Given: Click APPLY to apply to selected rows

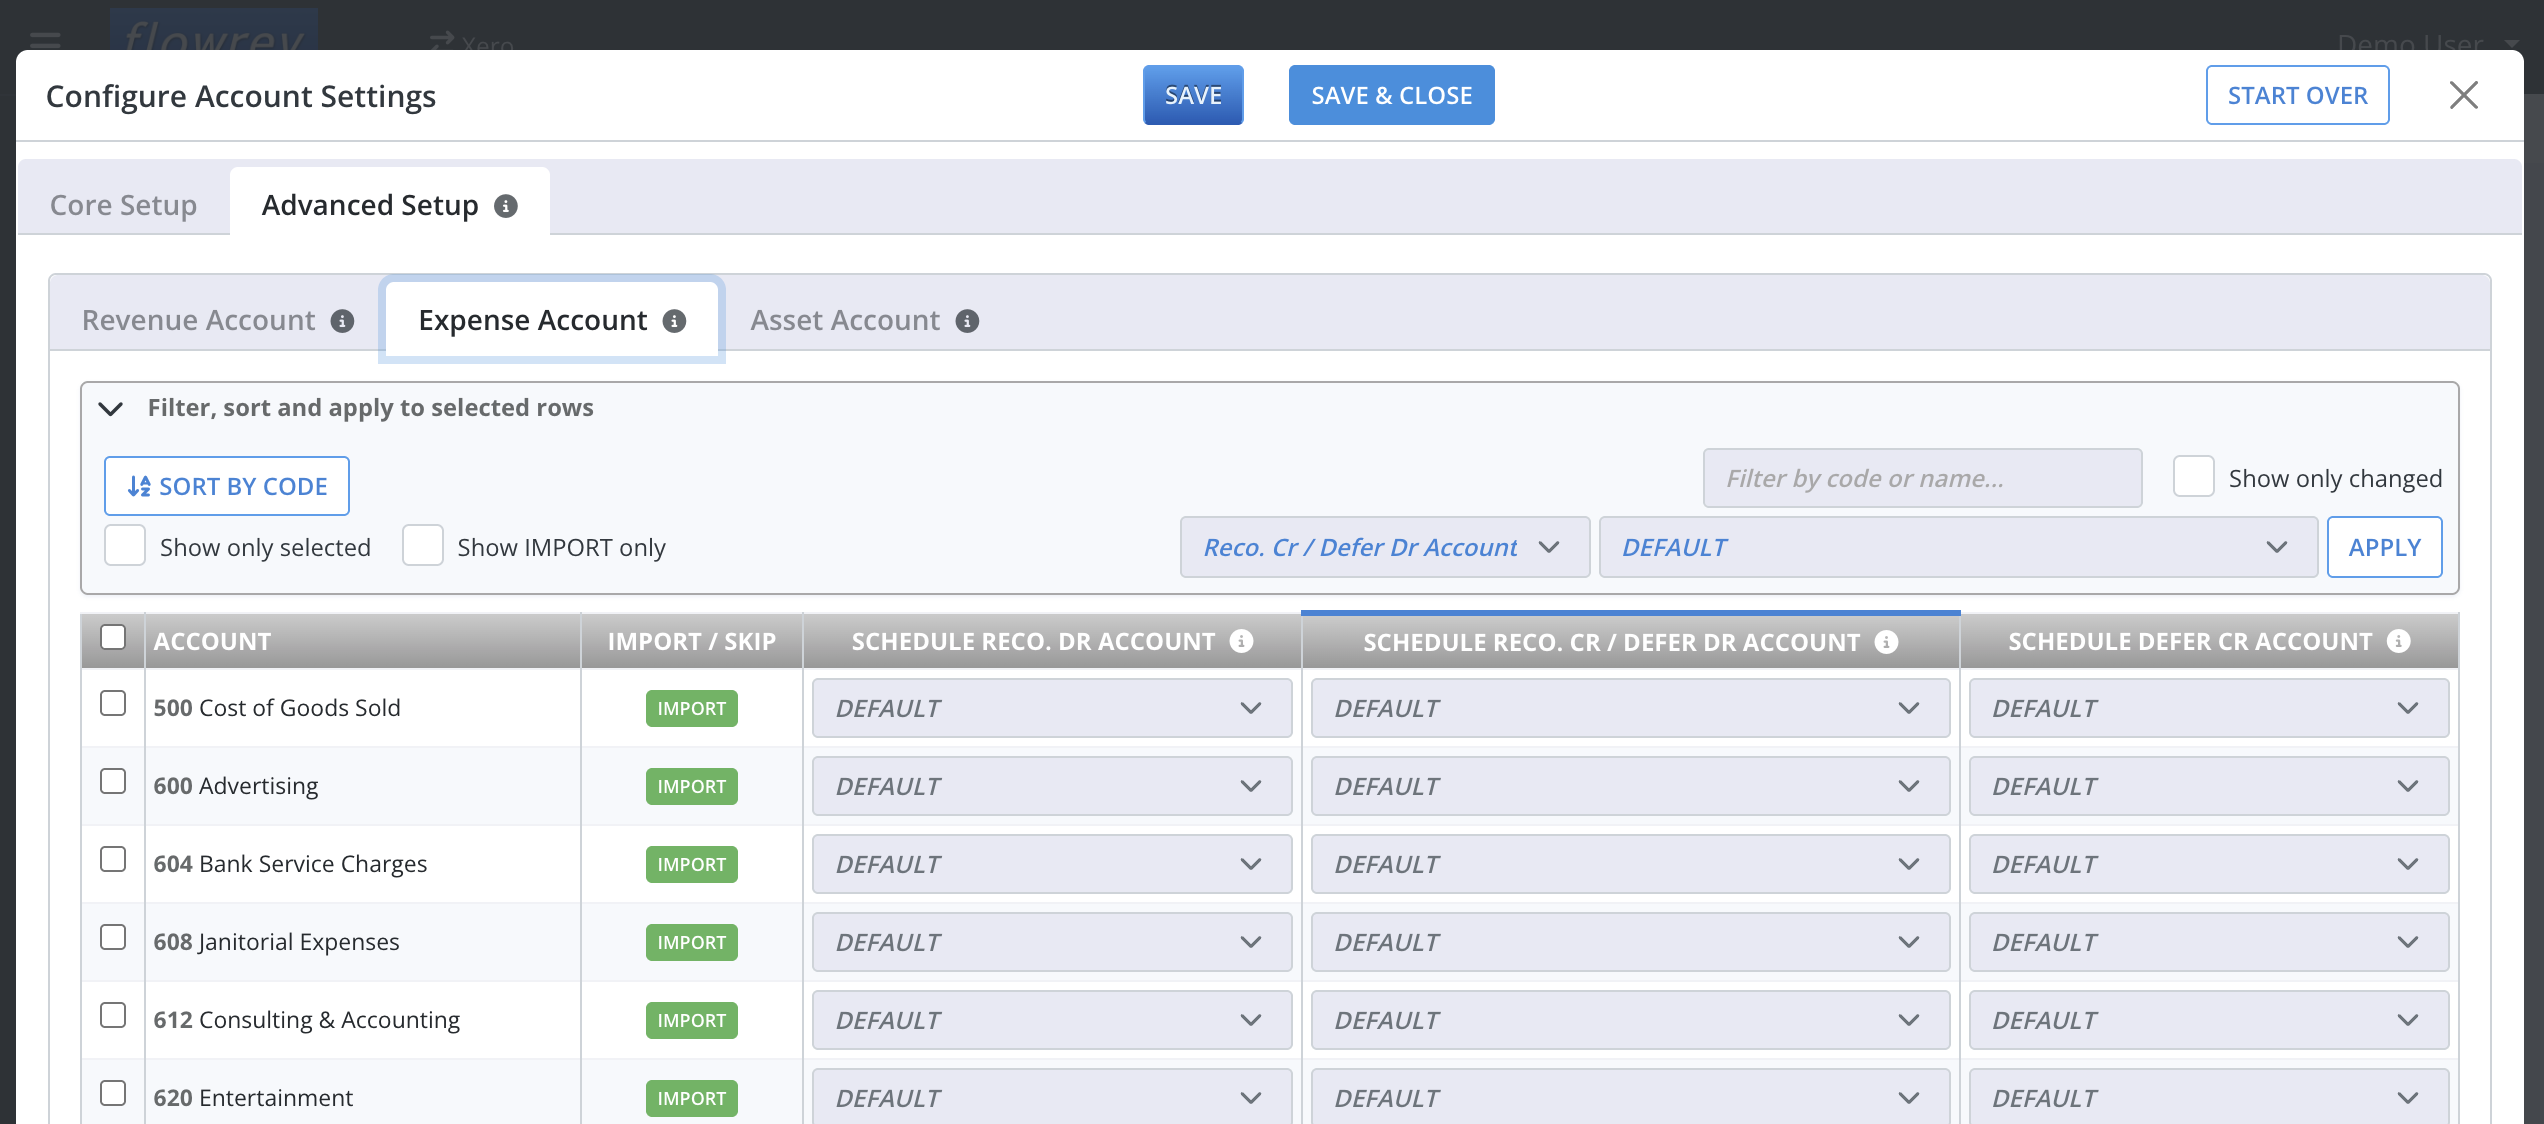Looking at the screenshot, I should pos(2384,547).
